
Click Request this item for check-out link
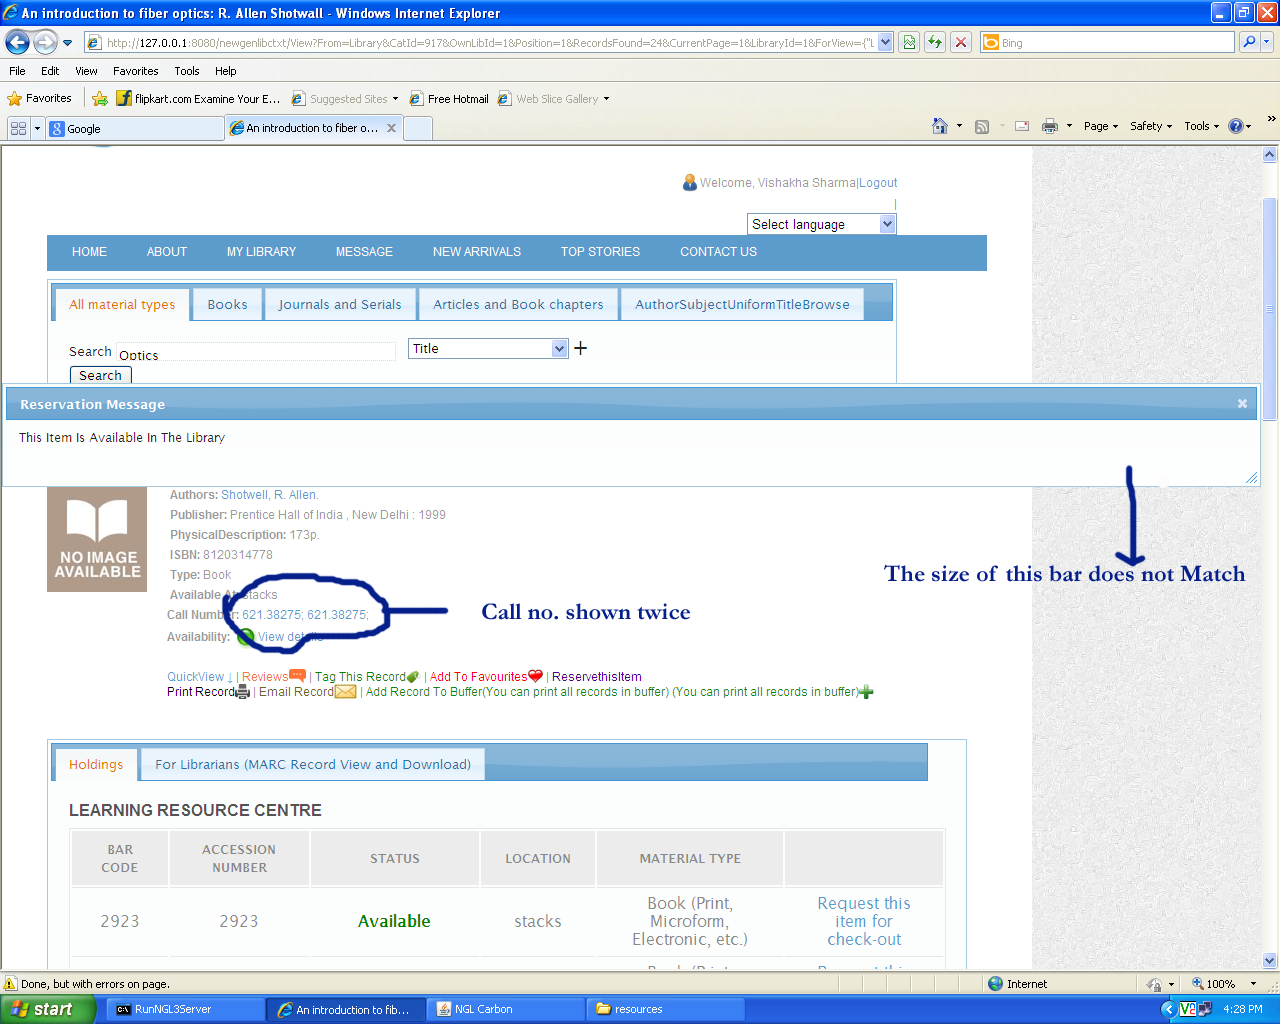(863, 921)
